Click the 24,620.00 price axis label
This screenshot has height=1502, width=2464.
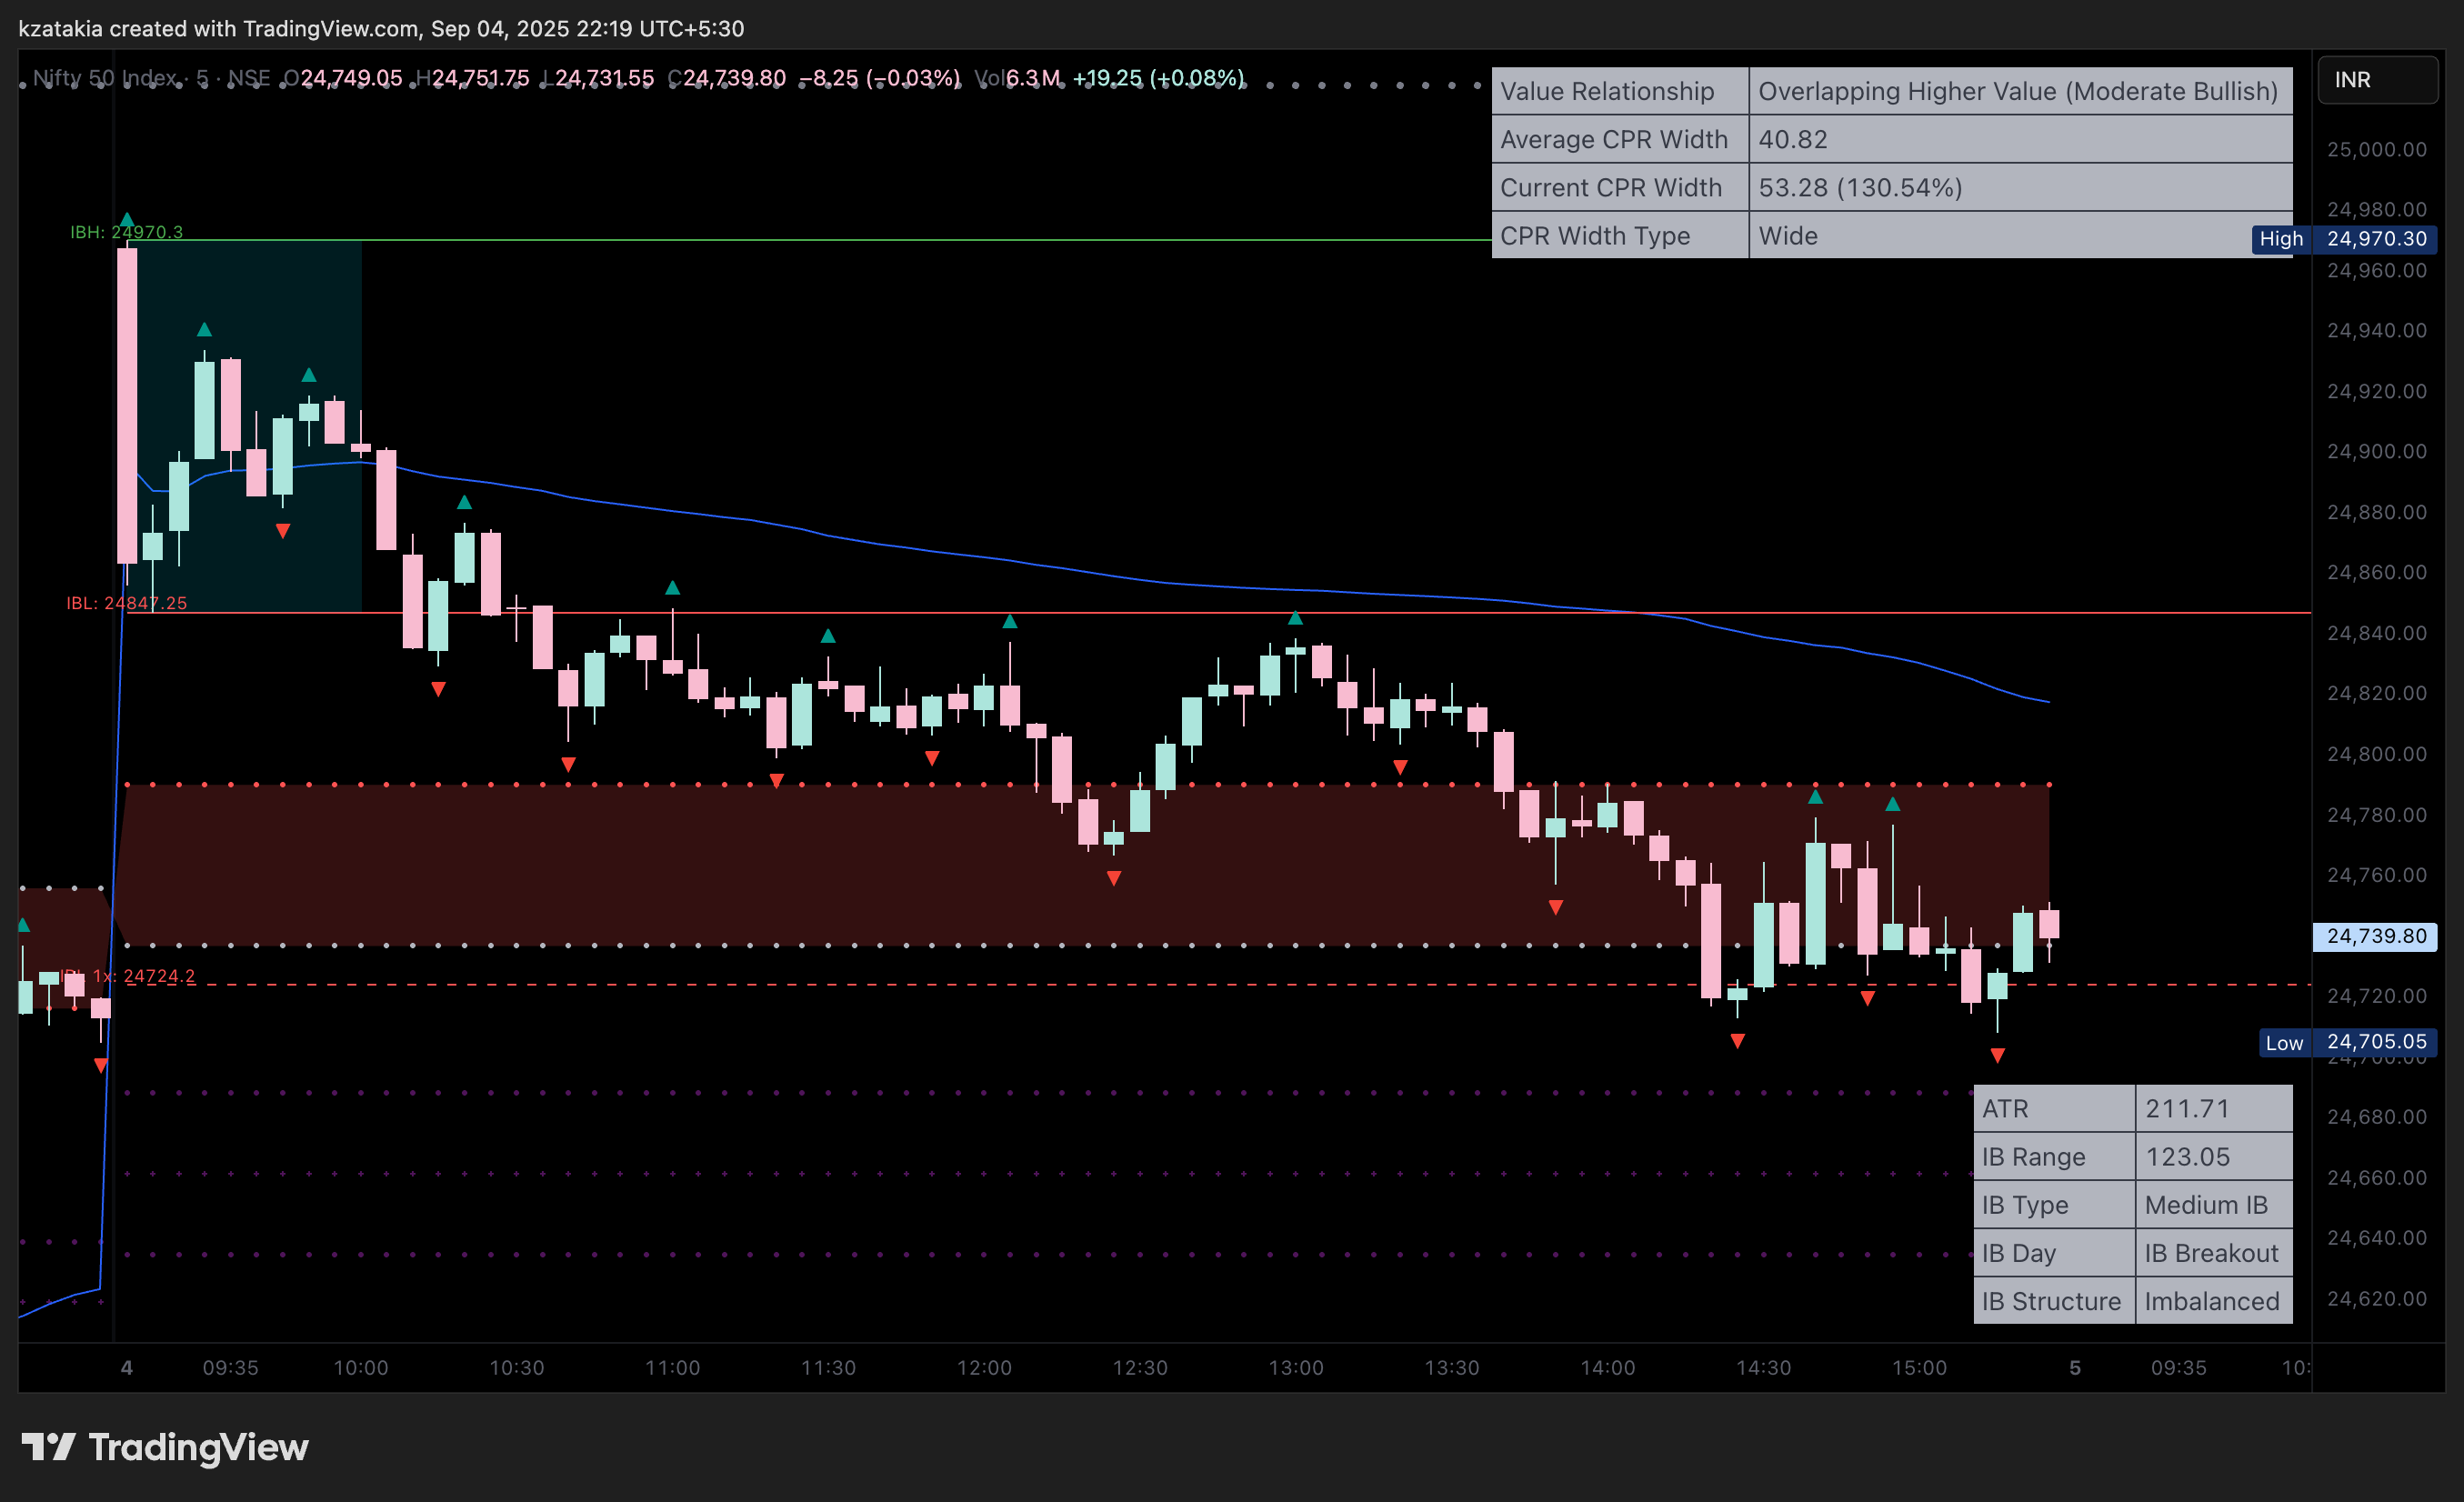click(x=2377, y=1299)
